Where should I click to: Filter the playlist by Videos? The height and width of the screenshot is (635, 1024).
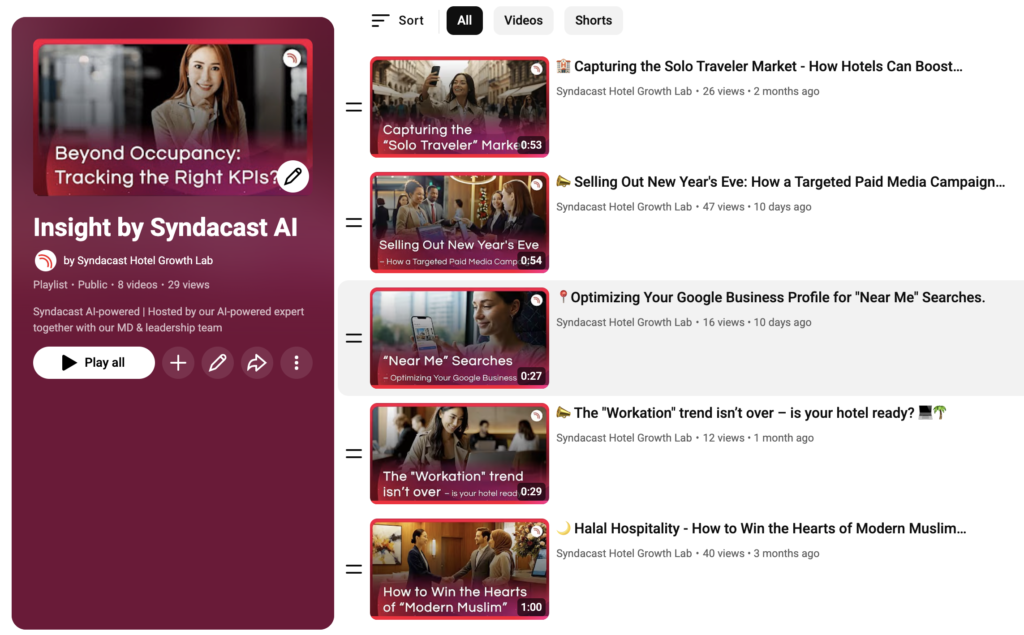[523, 20]
